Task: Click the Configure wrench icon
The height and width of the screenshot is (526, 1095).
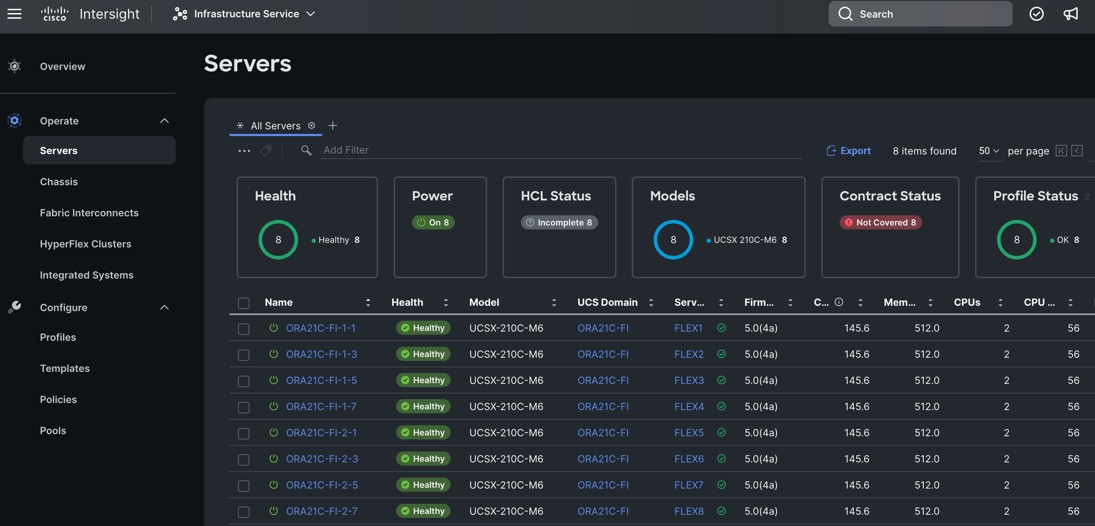Action: (x=14, y=307)
